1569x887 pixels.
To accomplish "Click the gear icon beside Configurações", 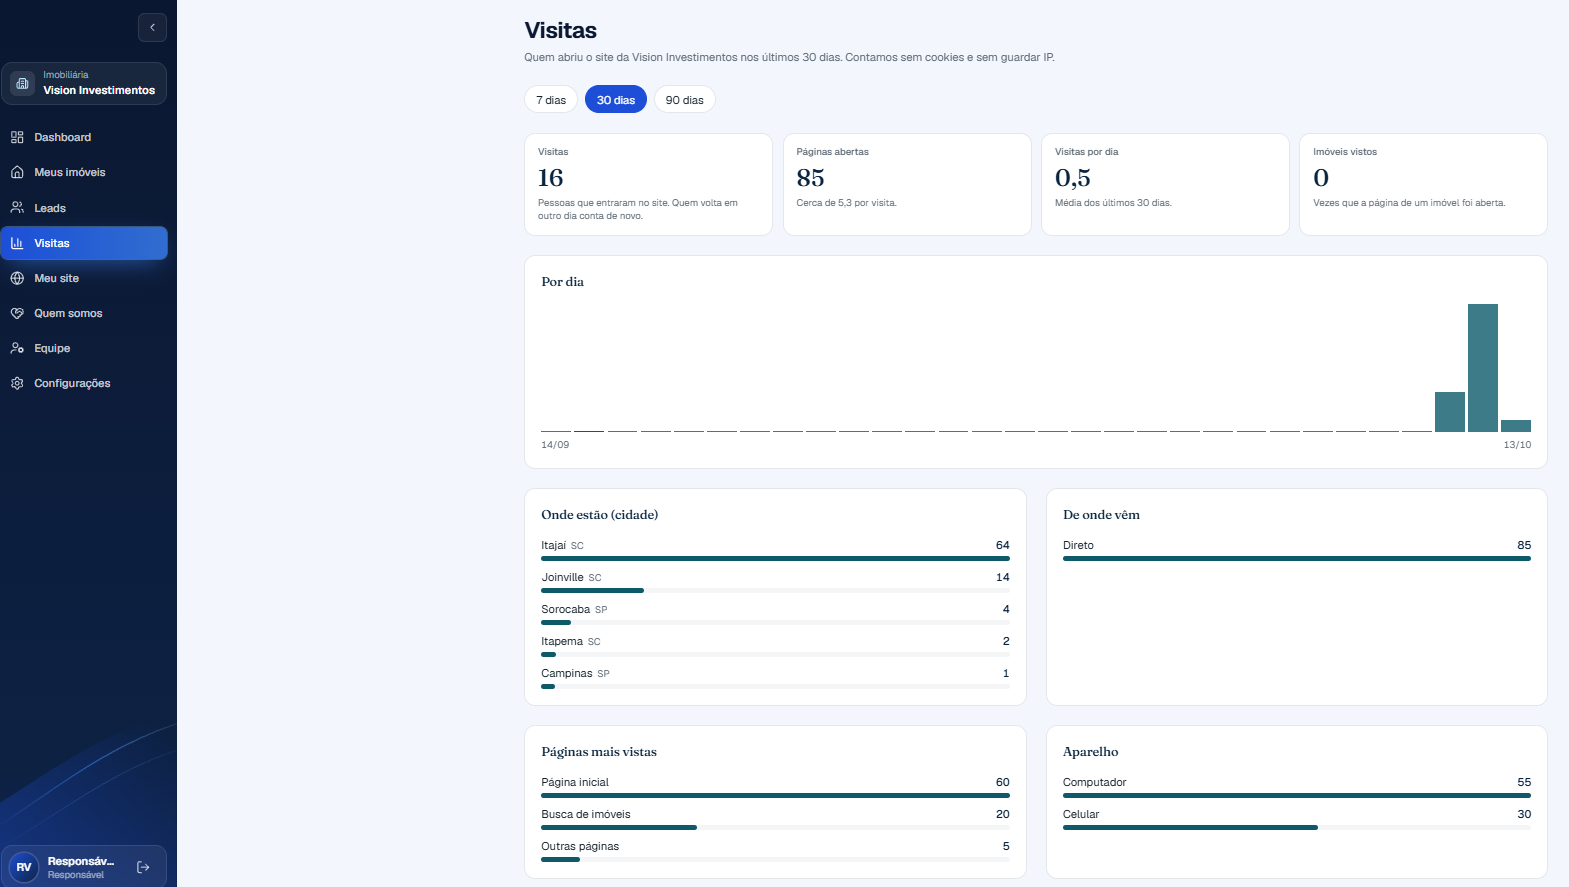I will coord(17,383).
